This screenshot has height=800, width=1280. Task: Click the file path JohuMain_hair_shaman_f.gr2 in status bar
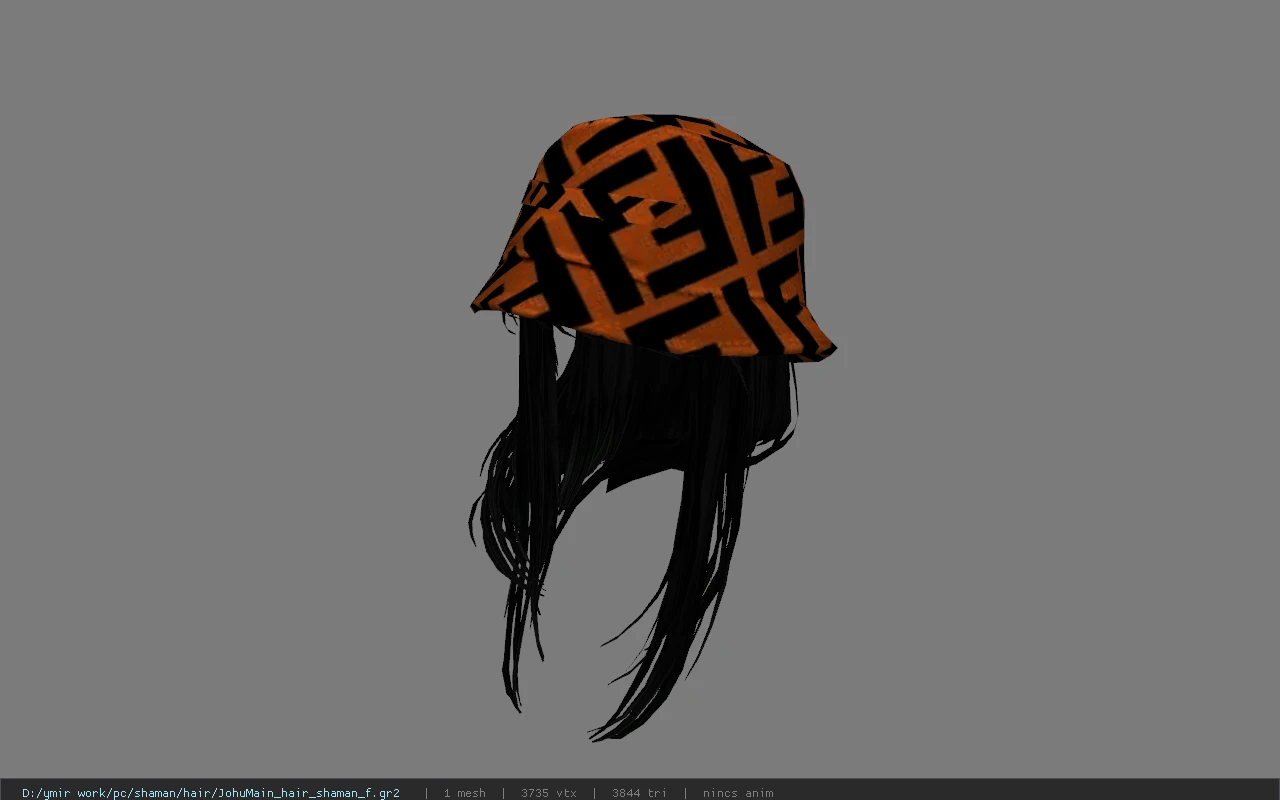point(211,793)
